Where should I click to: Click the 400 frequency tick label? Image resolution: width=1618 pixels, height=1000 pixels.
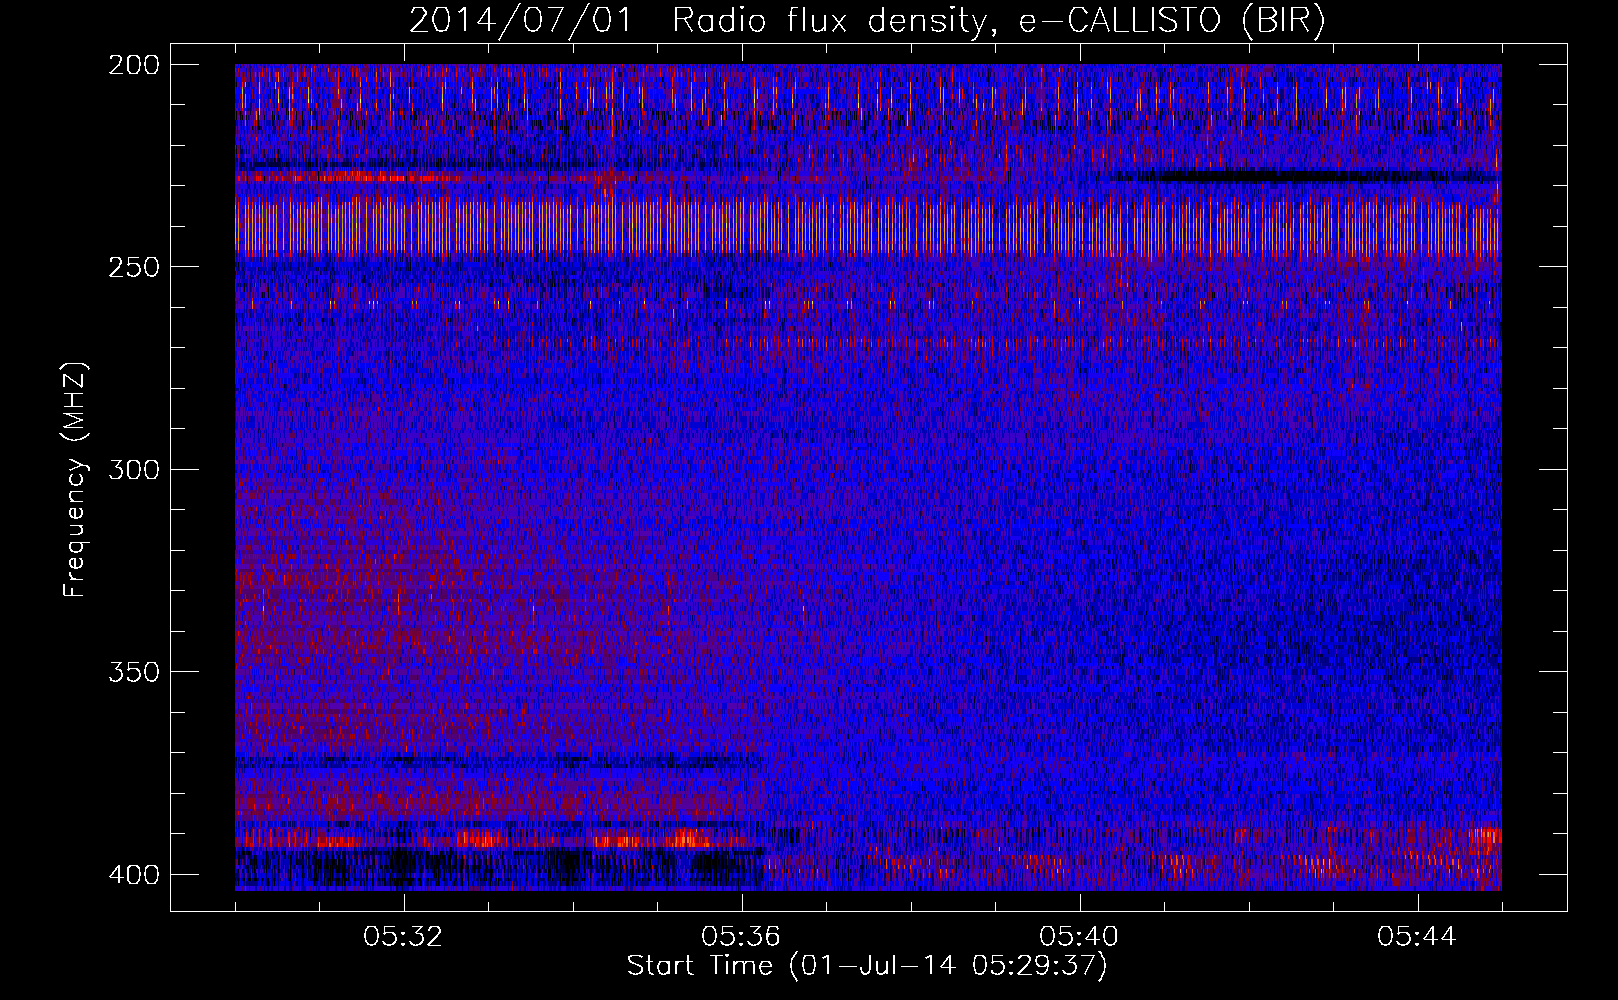point(133,875)
